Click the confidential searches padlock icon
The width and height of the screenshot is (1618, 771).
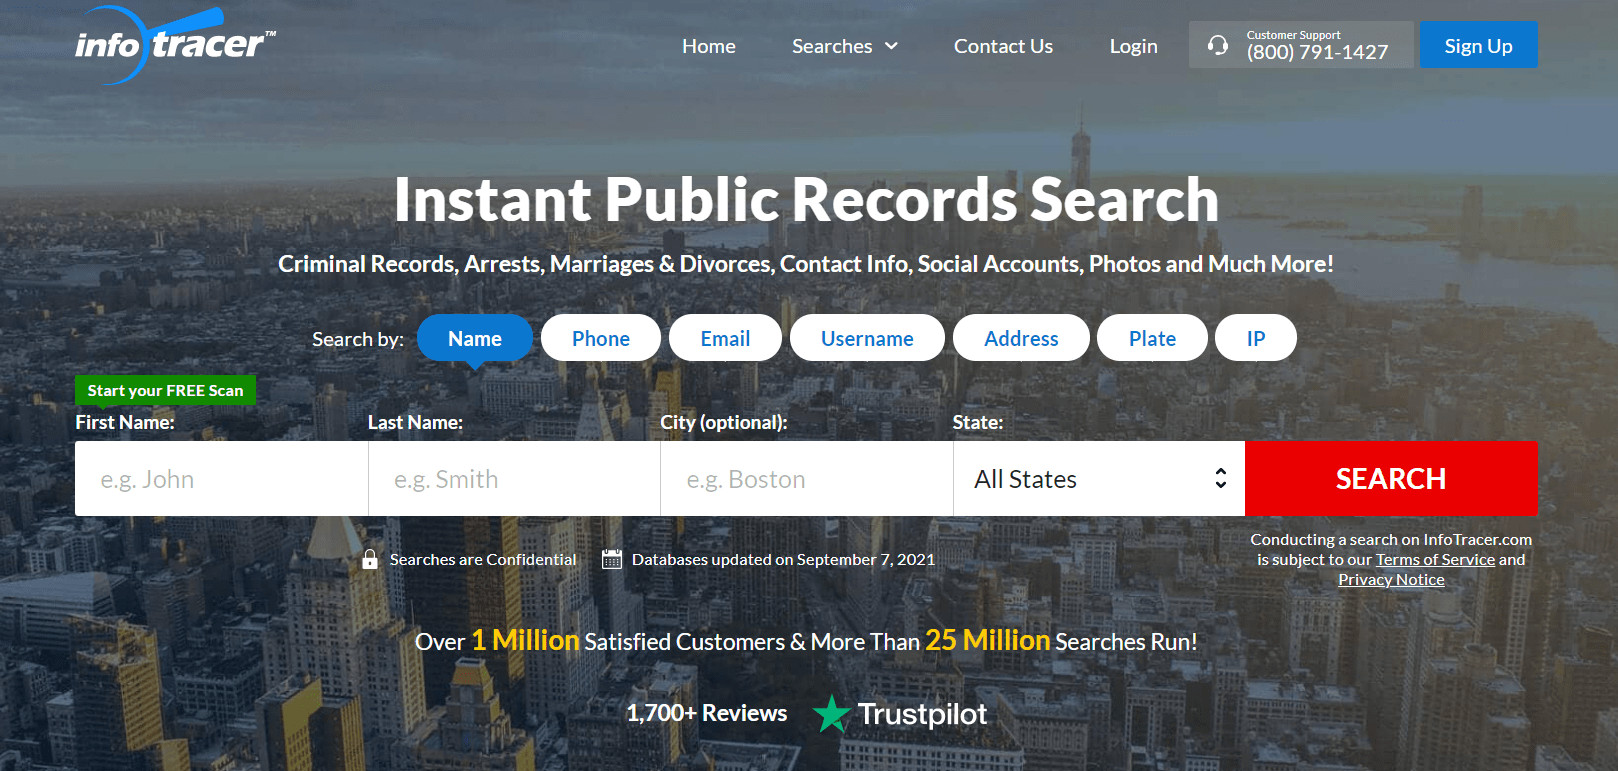point(370,559)
